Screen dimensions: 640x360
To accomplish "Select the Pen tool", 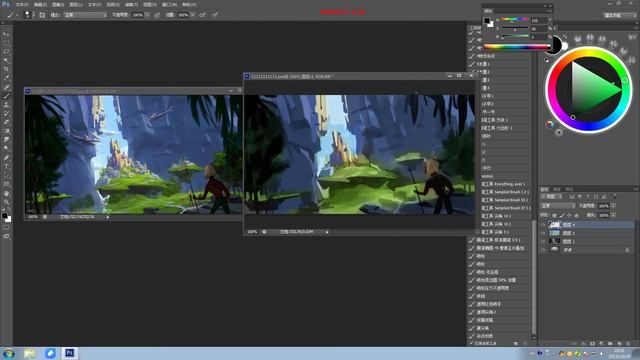I will pos(6,157).
